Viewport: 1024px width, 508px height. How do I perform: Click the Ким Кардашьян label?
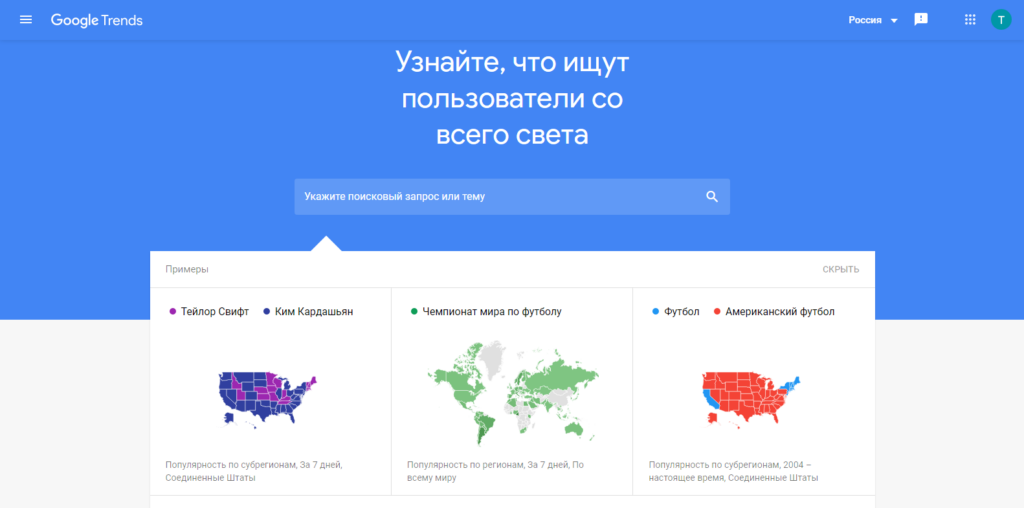click(x=314, y=312)
